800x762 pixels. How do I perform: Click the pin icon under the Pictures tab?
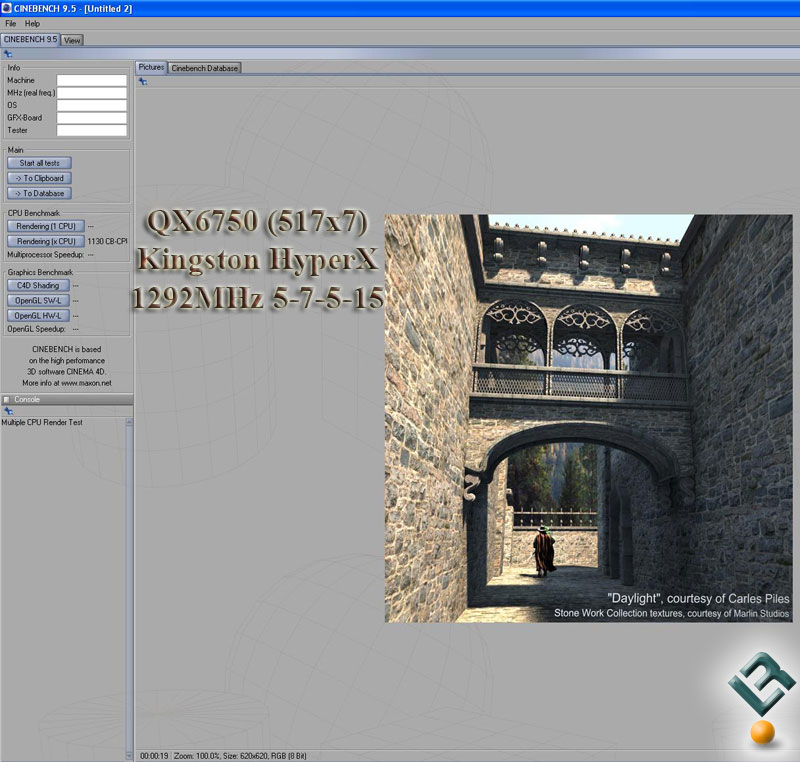click(143, 82)
